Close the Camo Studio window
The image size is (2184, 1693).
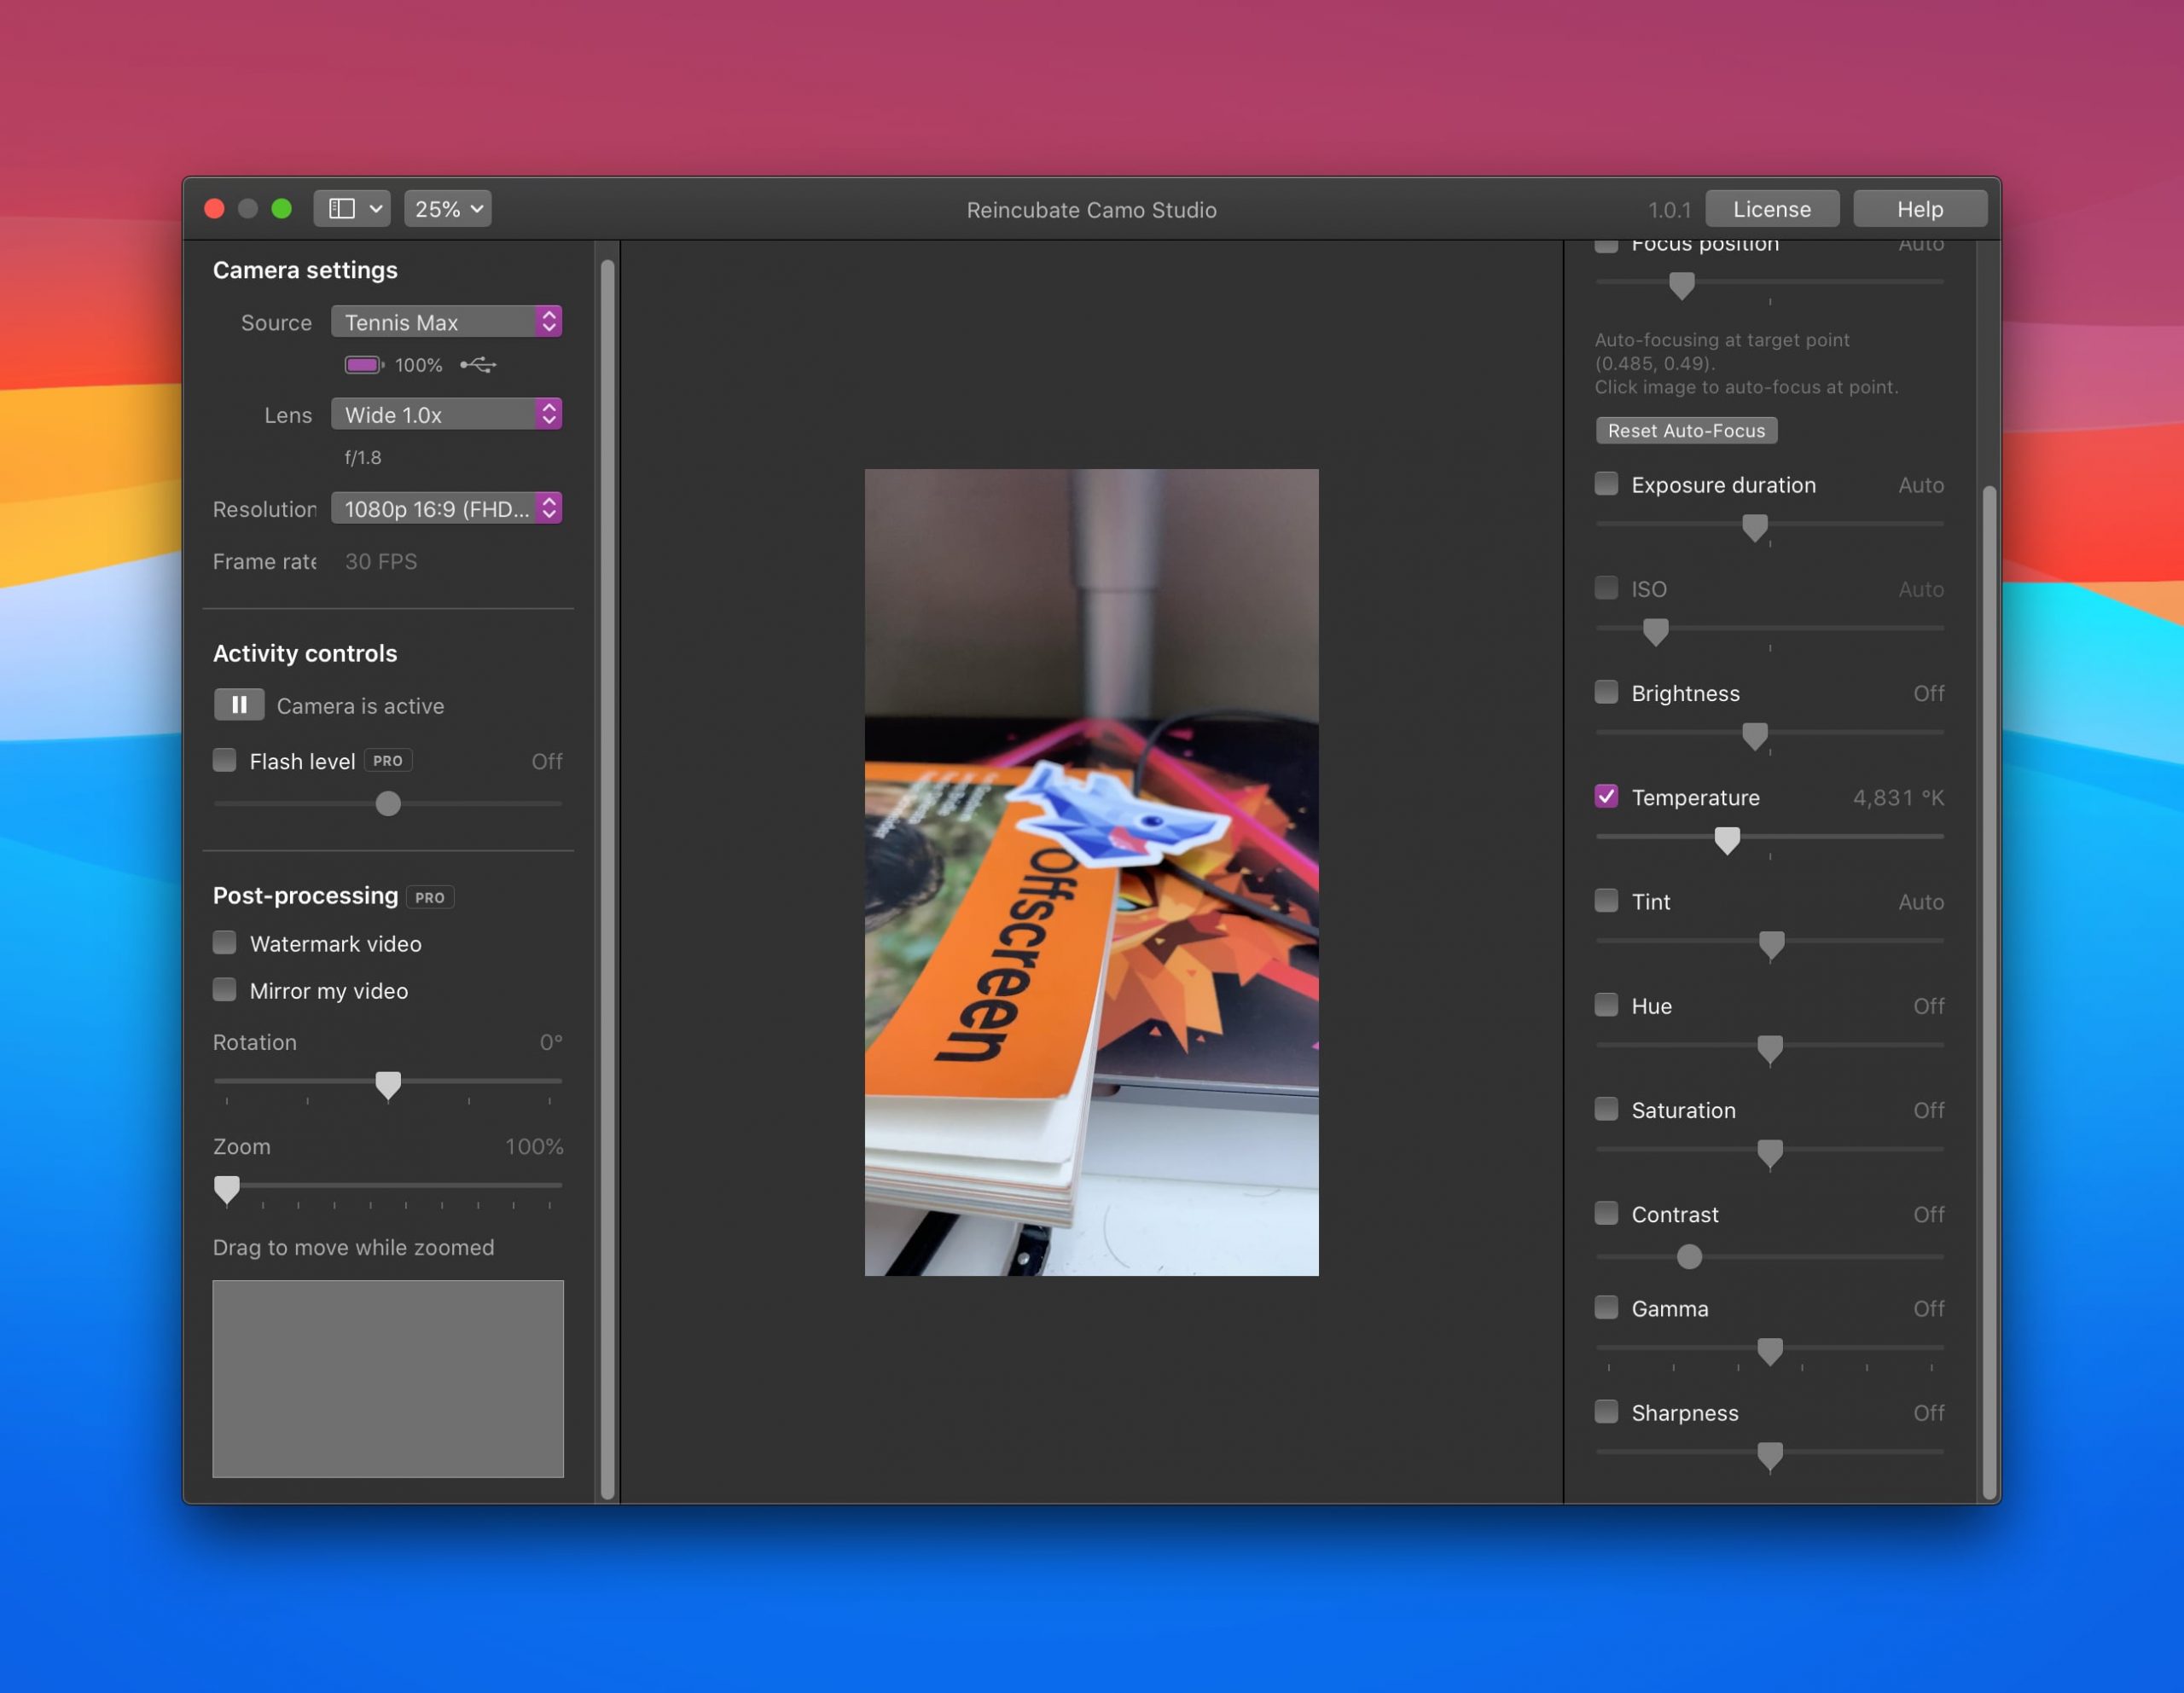tap(214, 208)
